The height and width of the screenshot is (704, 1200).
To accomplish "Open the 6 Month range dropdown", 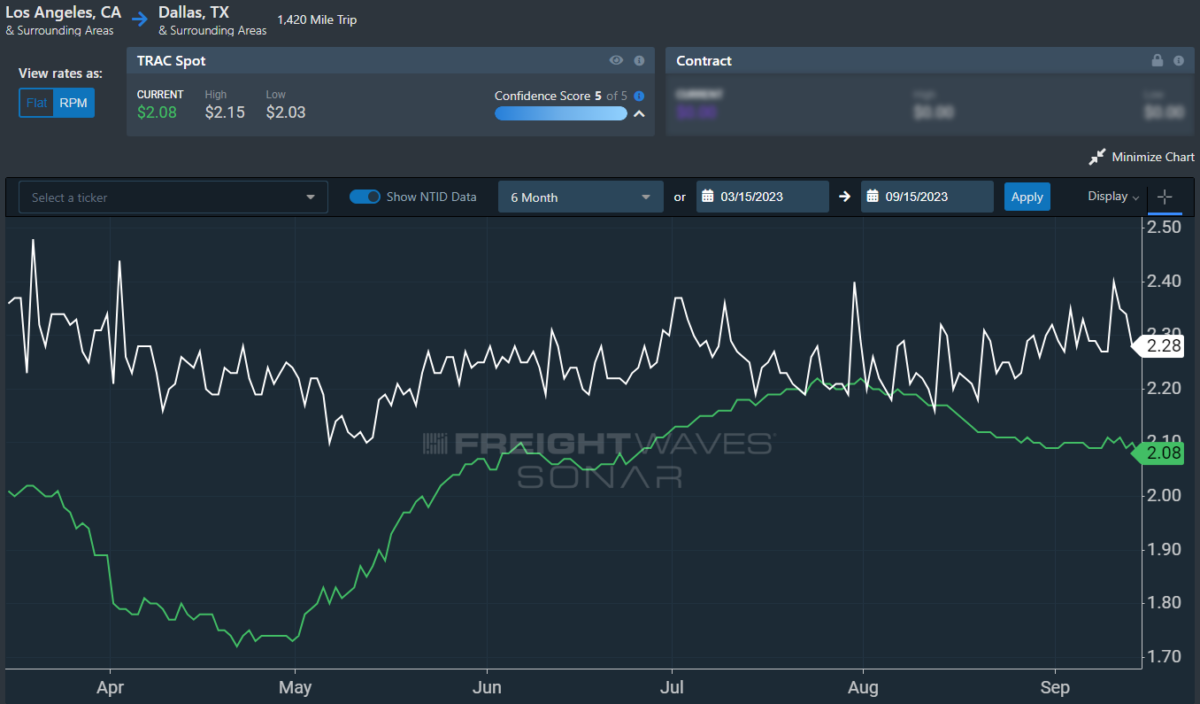I will 580,197.
